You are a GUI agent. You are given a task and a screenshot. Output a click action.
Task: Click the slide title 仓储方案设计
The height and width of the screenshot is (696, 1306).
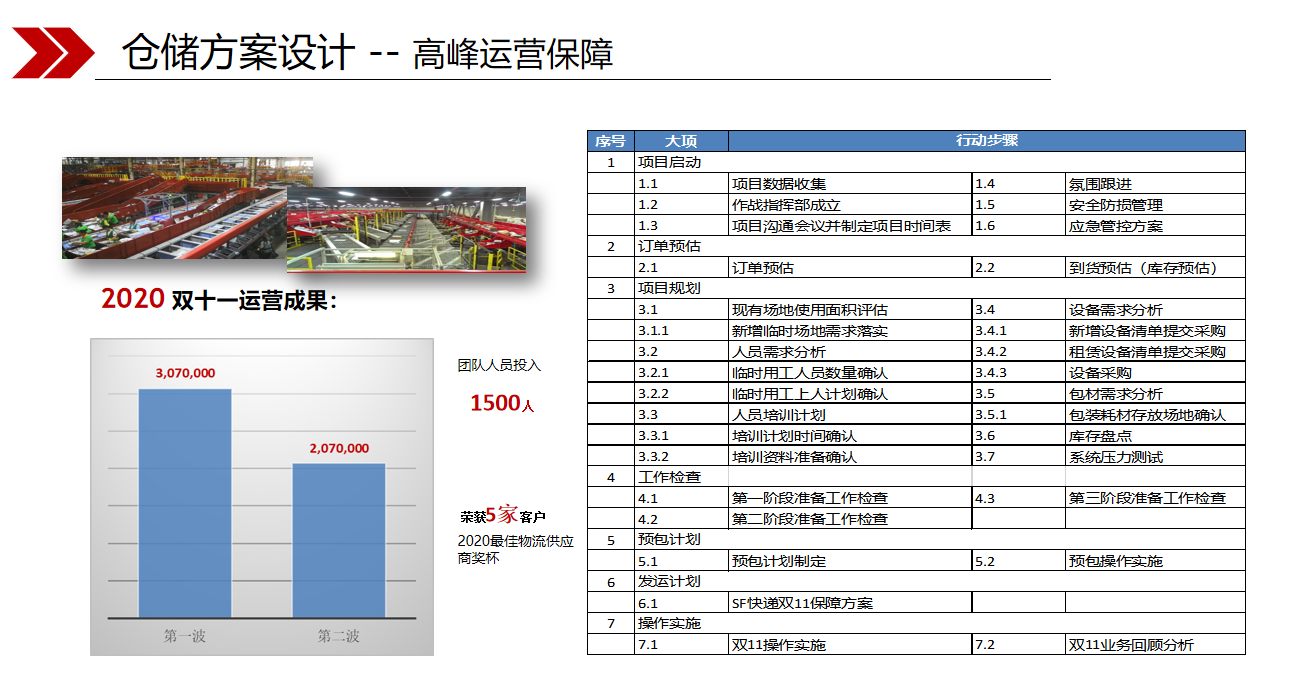coord(237,53)
